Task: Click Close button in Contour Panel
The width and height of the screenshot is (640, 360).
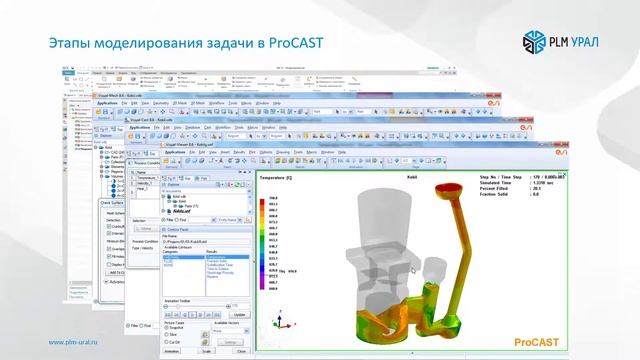Action: [242, 351]
